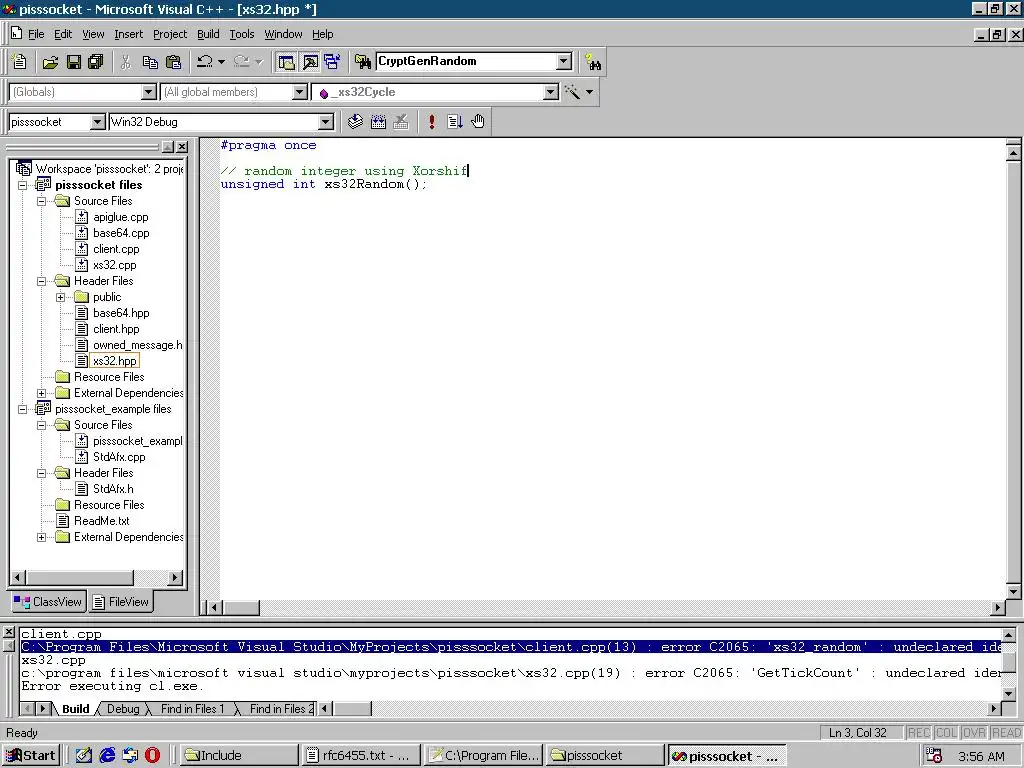Collapse the pisssocket_example files node
This screenshot has width=1024, height=768.
click(23, 409)
